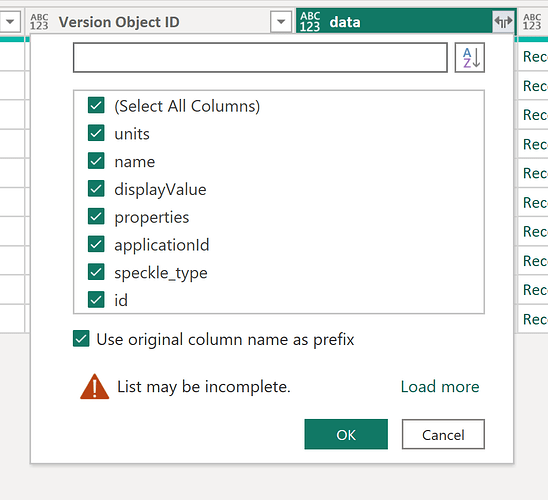Click the first Record cell in right column
The image size is (548, 500).
[x=533, y=57]
